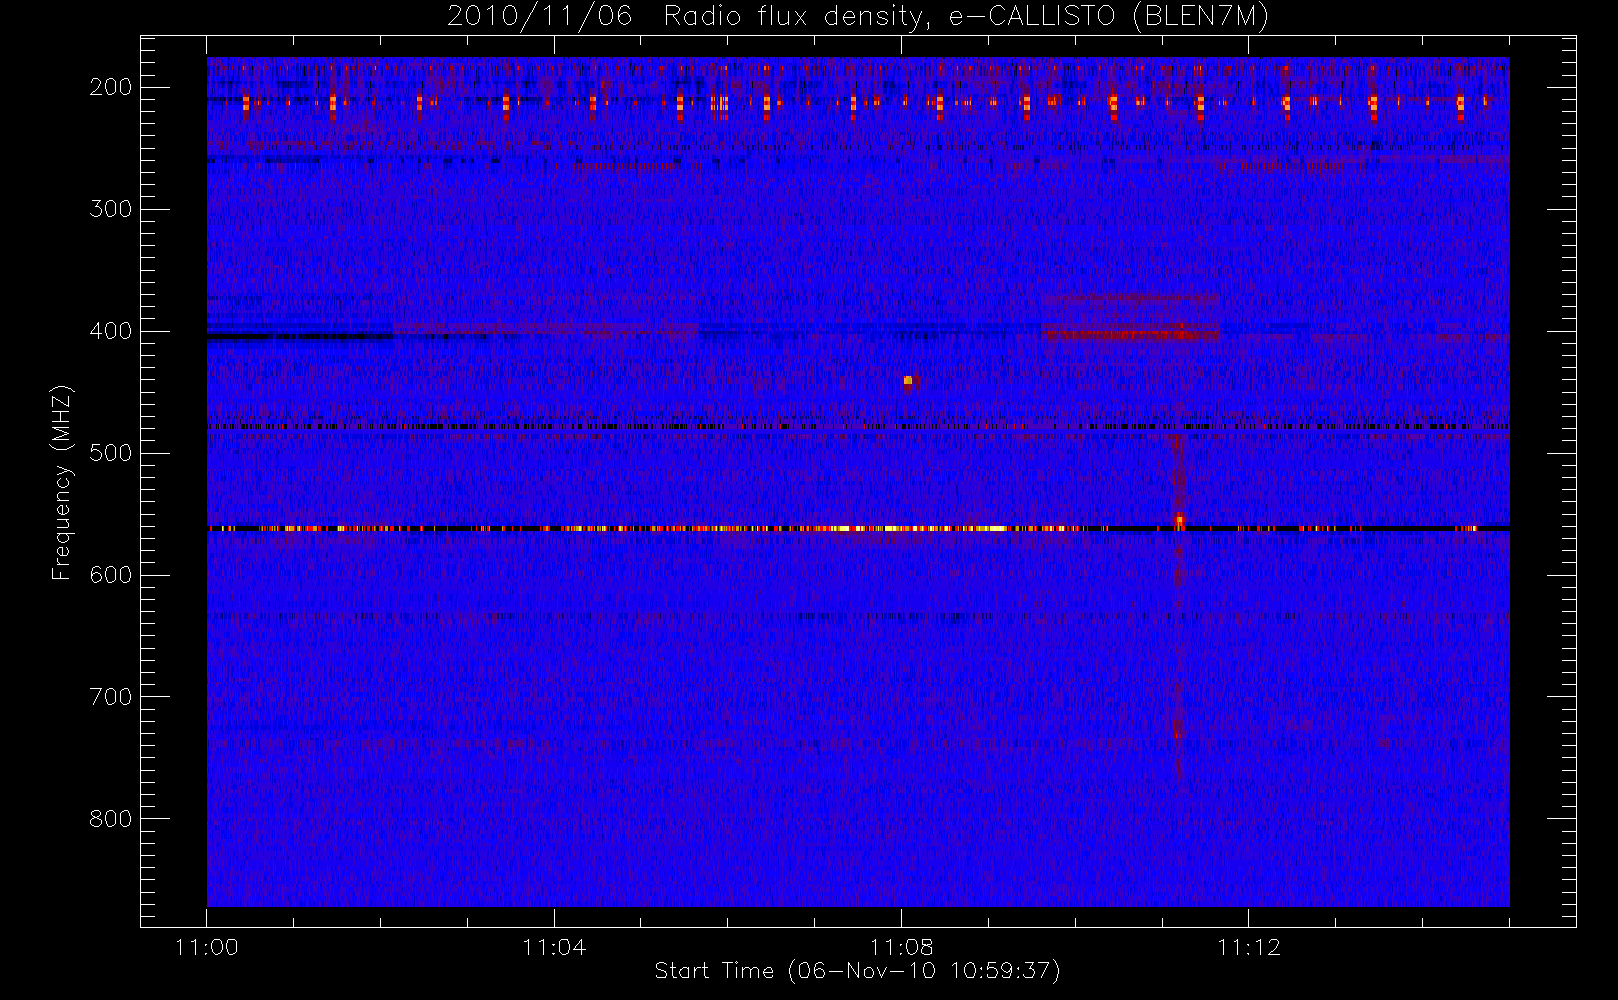Click the isolated yellow spot near 440 MHz
Image resolution: width=1618 pixels, height=1000 pixels.
pyautogui.click(x=908, y=380)
